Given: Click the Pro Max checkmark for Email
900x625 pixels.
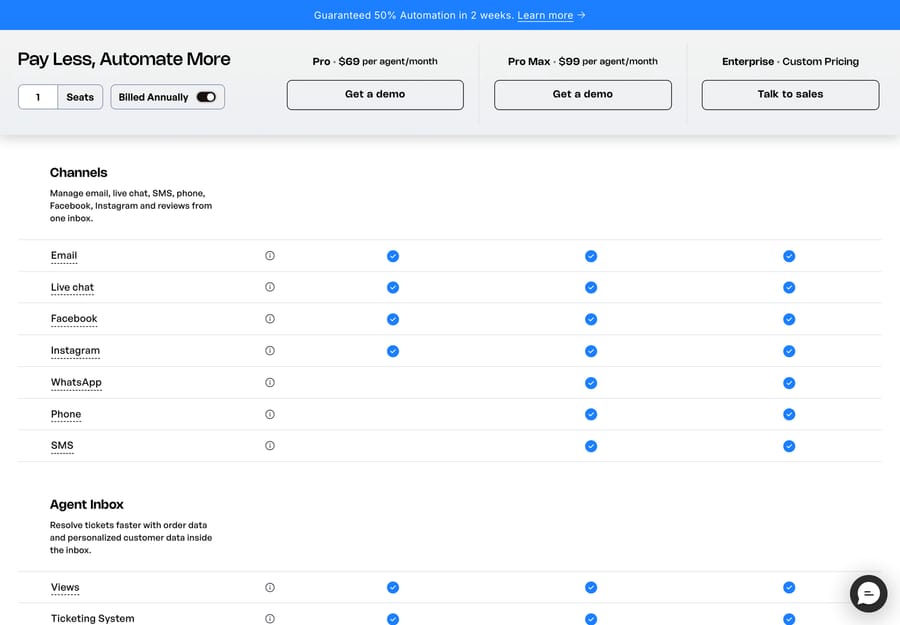Looking at the screenshot, I should tap(591, 256).
